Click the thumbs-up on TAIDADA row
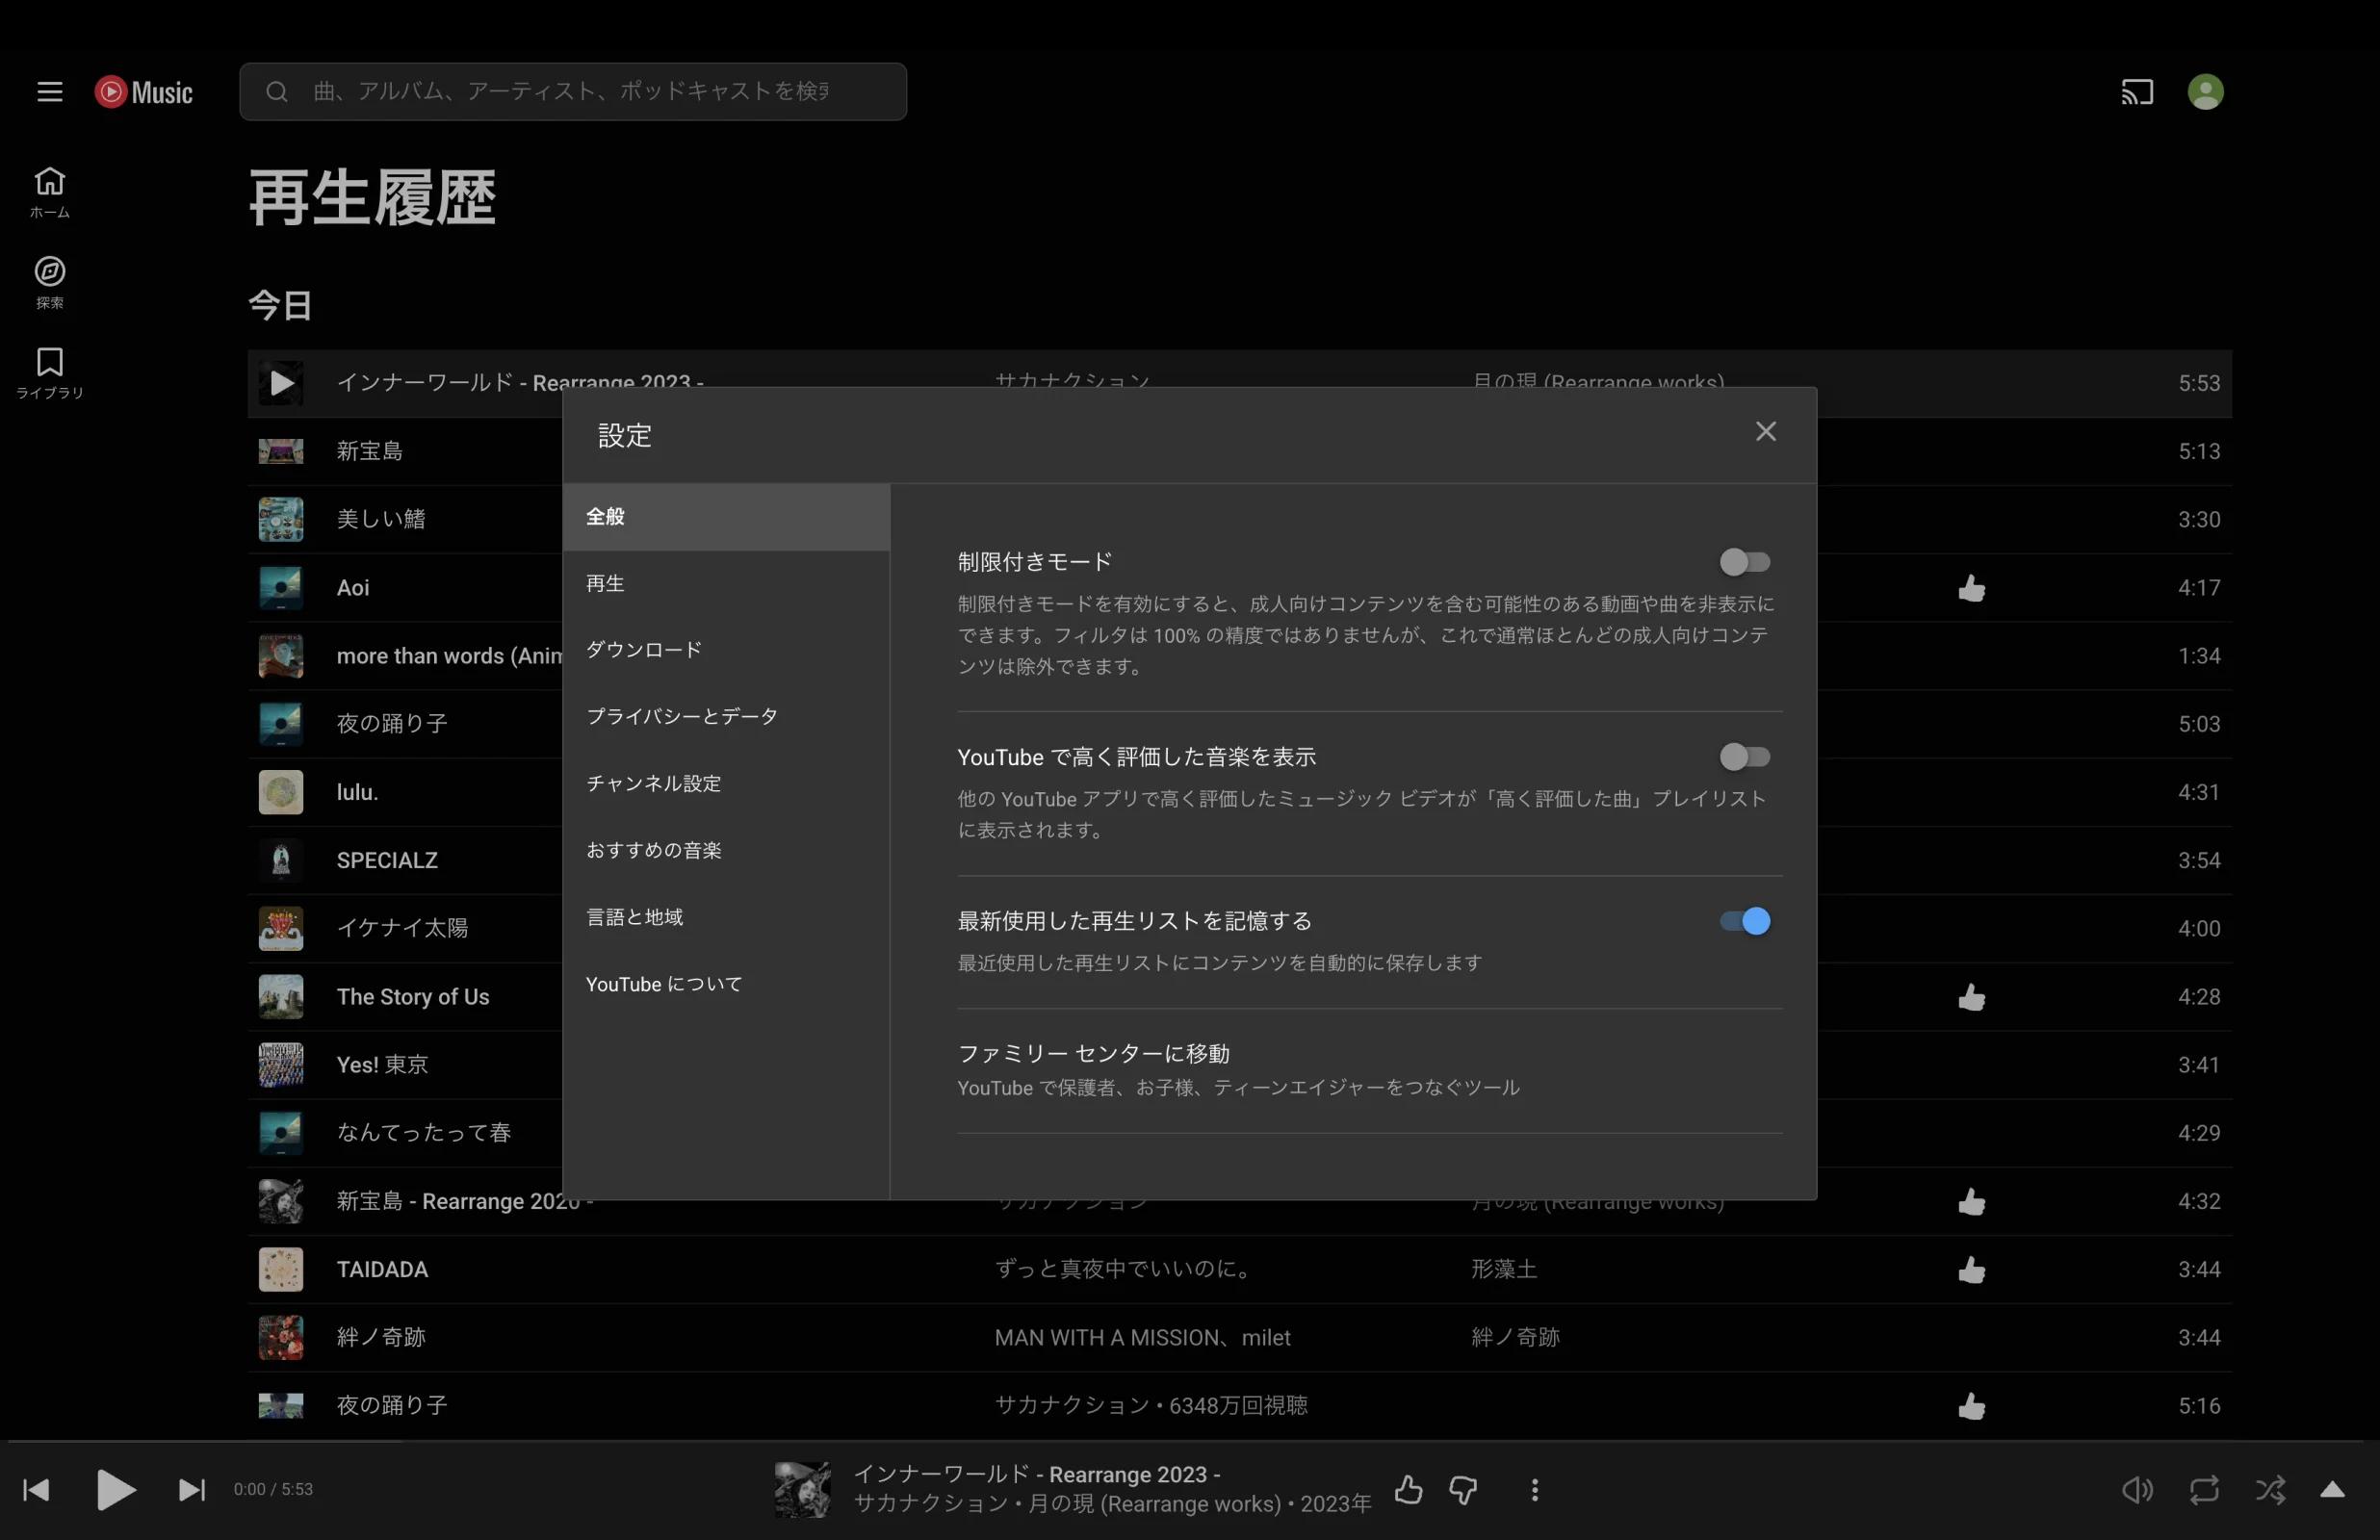Viewport: 2380px width, 1540px height. (x=1971, y=1269)
